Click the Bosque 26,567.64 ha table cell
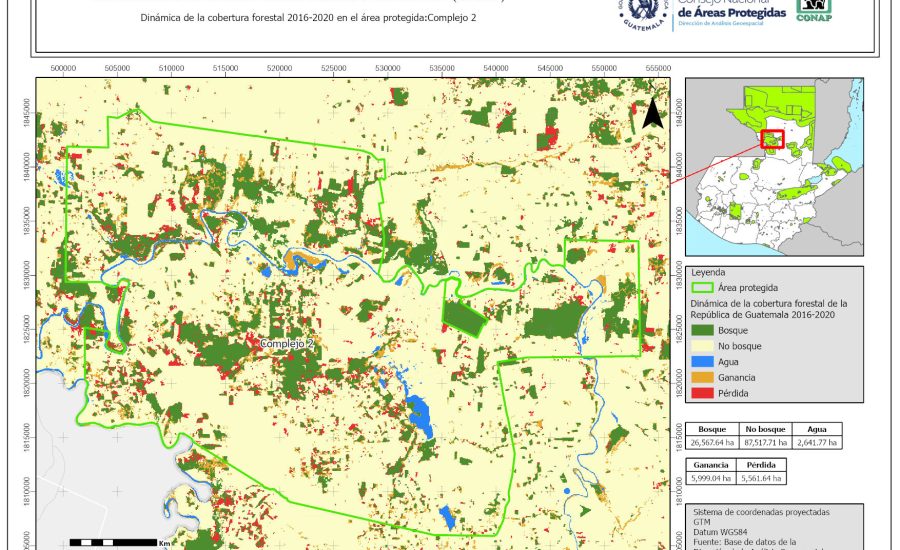The image size is (900, 550). [711, 441]
